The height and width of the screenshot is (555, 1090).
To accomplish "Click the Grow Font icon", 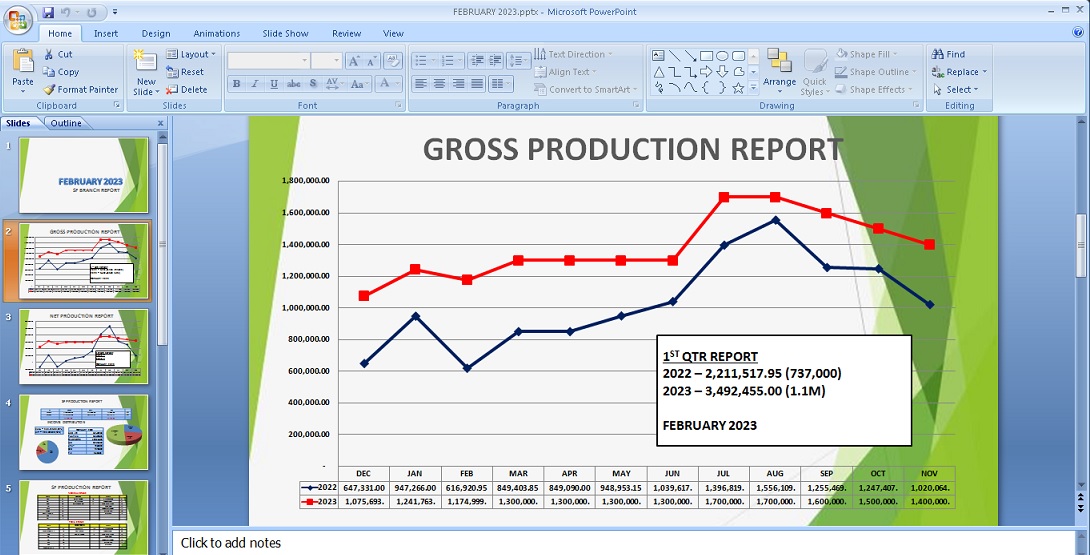I will tap(354, 61).
